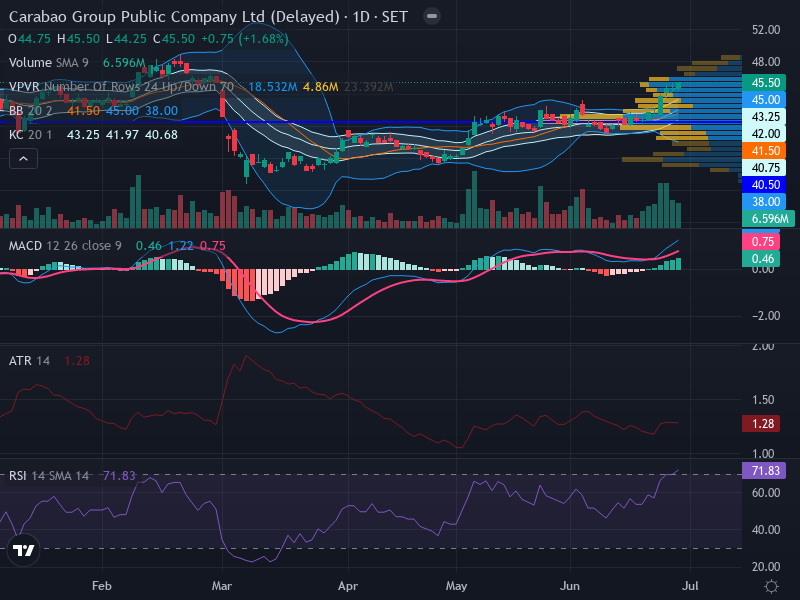Click the 38.00 blue price label
Image resolution: width=800 pixels, height=600 pixels.
coord(764,202)
